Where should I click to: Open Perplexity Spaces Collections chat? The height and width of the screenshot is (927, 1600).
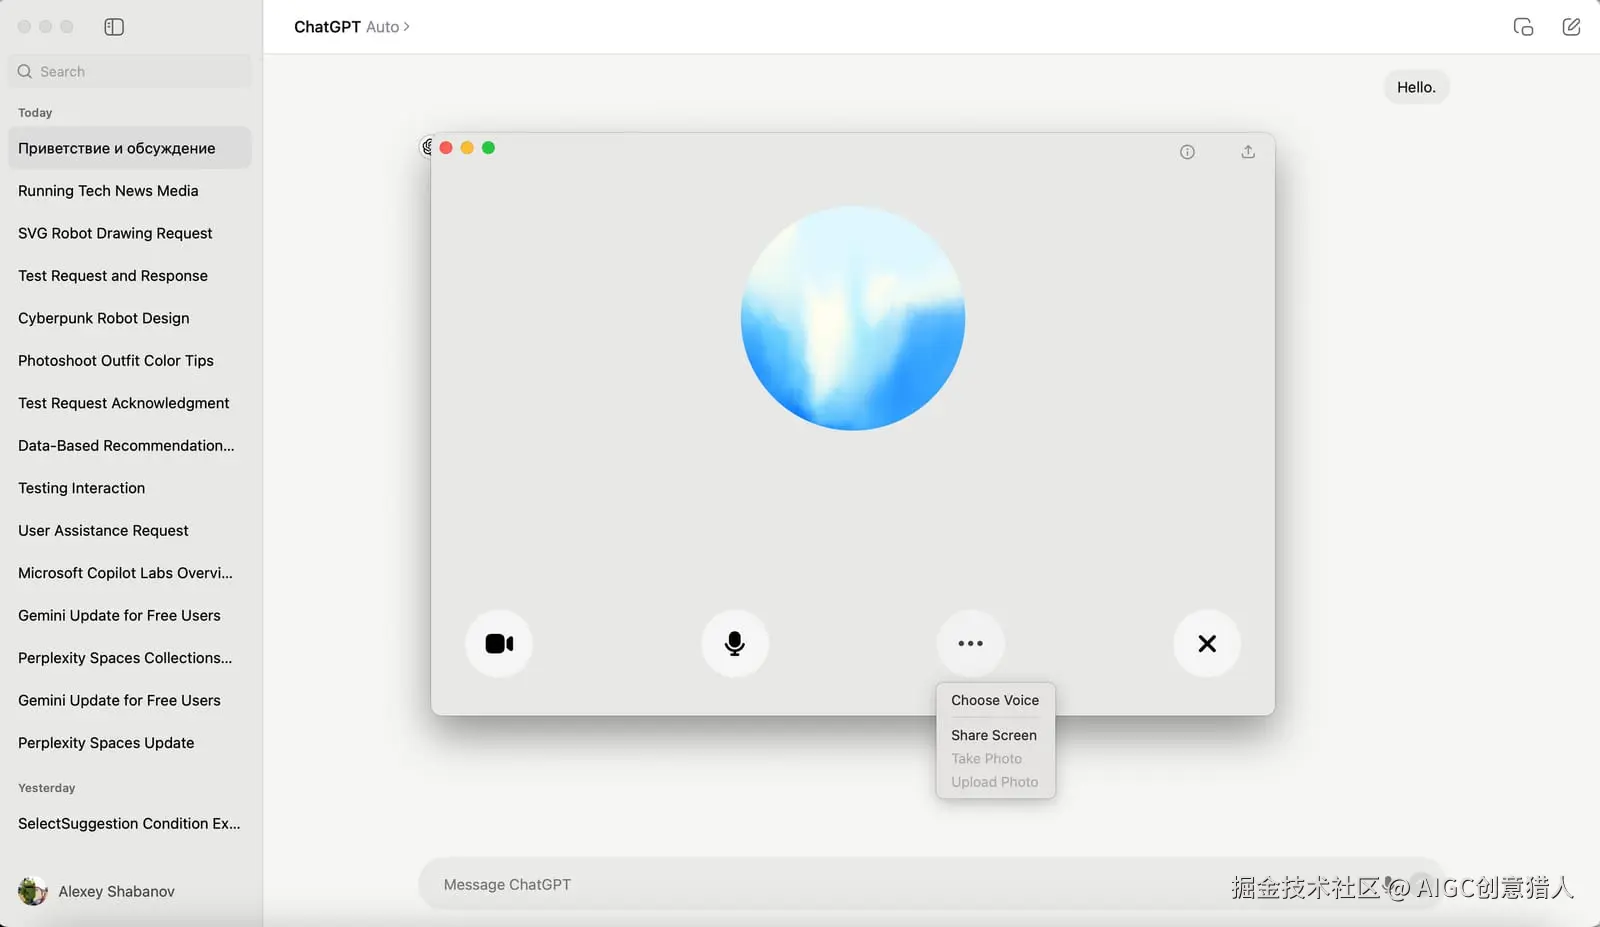(130, 658)
